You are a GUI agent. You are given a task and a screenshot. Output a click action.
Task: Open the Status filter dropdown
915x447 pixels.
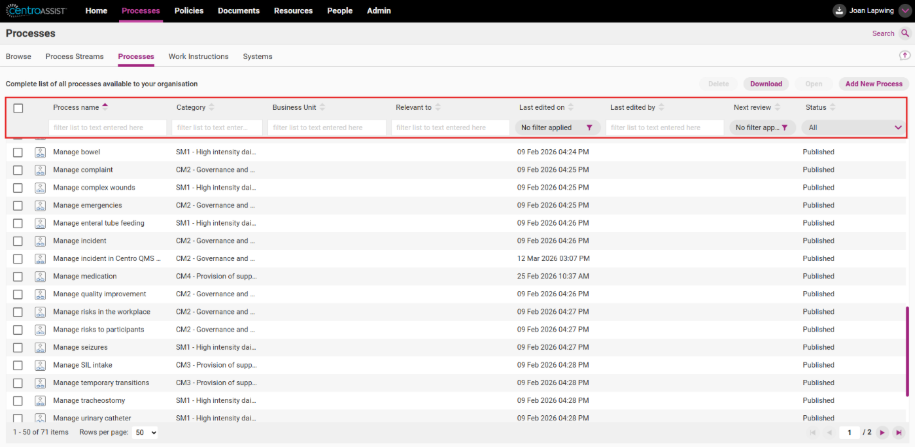(x=854, y=127)
